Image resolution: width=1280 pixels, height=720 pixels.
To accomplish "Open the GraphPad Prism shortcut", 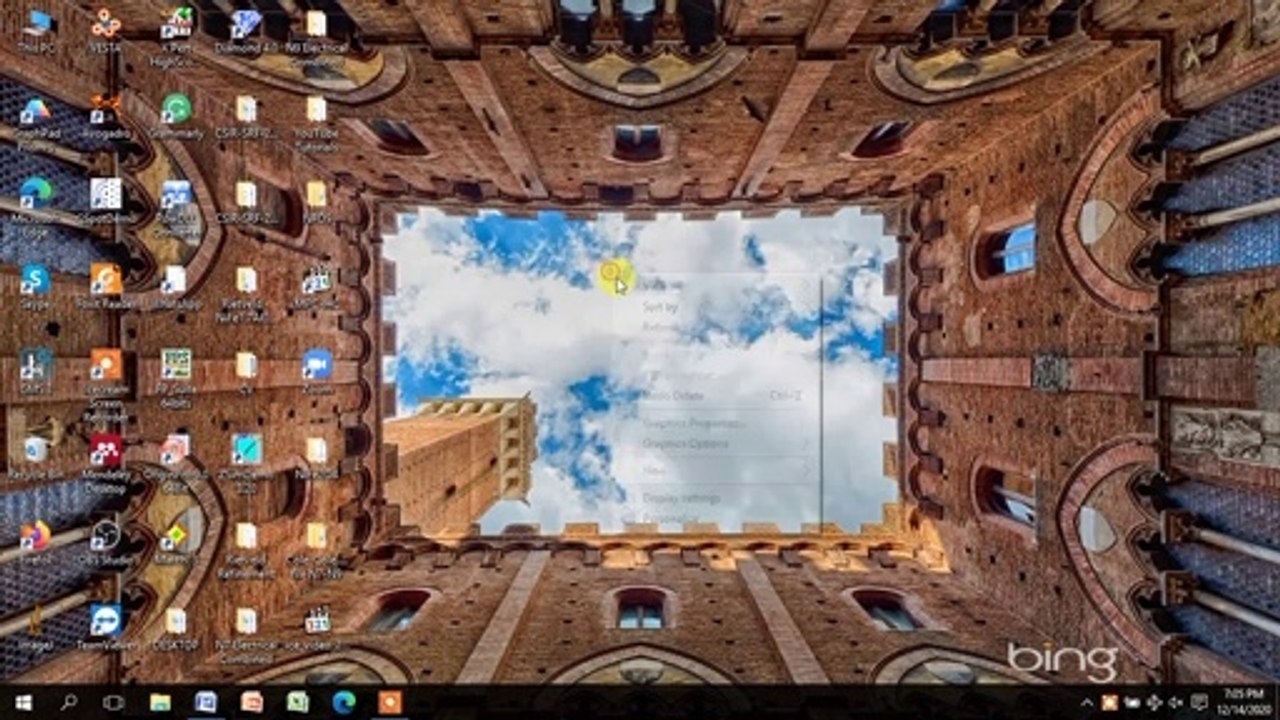I will pos(36,122).
